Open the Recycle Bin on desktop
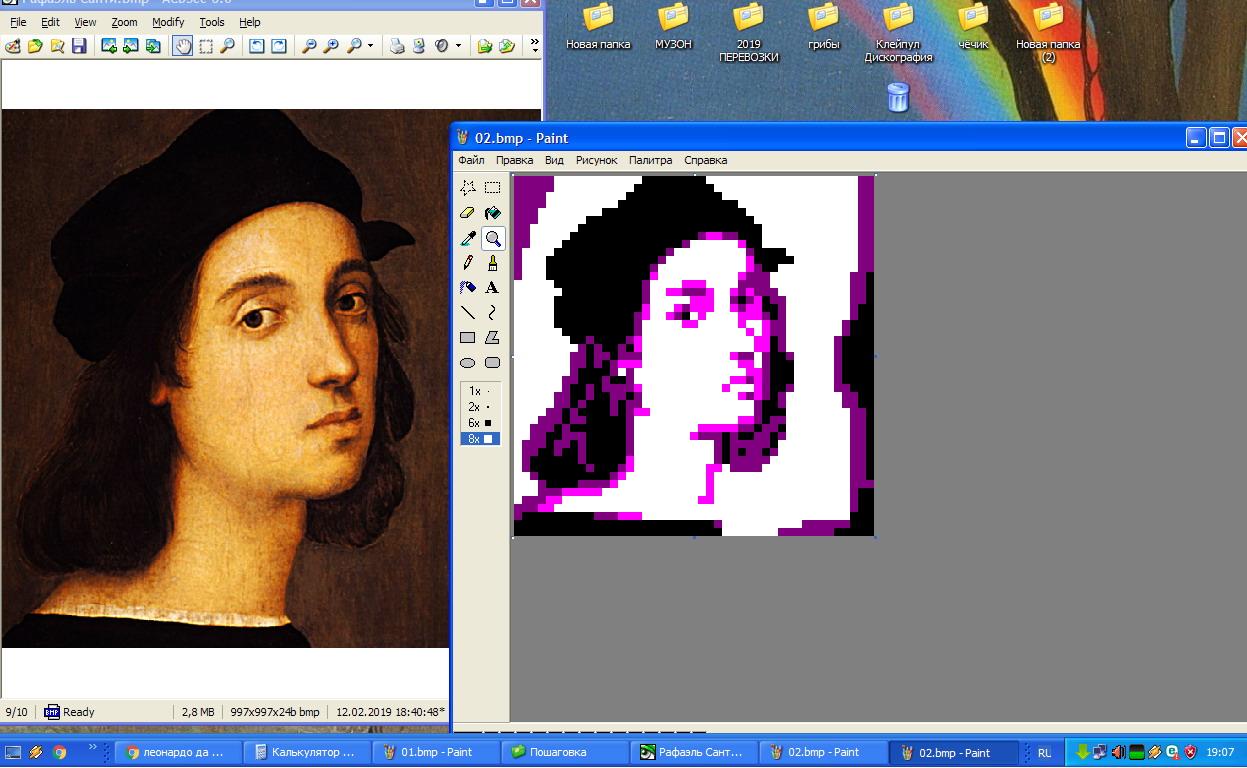 (x=898, y=97)
